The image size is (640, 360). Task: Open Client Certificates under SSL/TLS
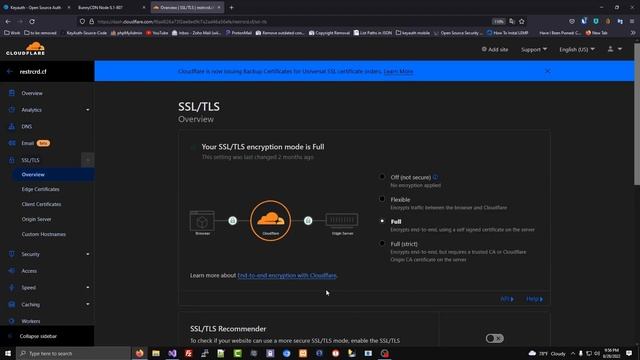pyautogui.click(x=41, y=204)
